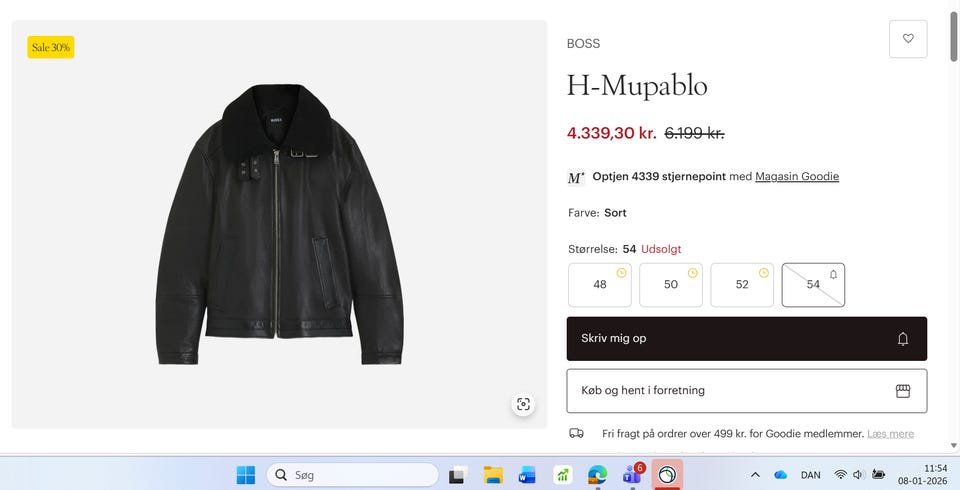Add H-Mupablo to wishlist heart icon

[x=908, y=39]
